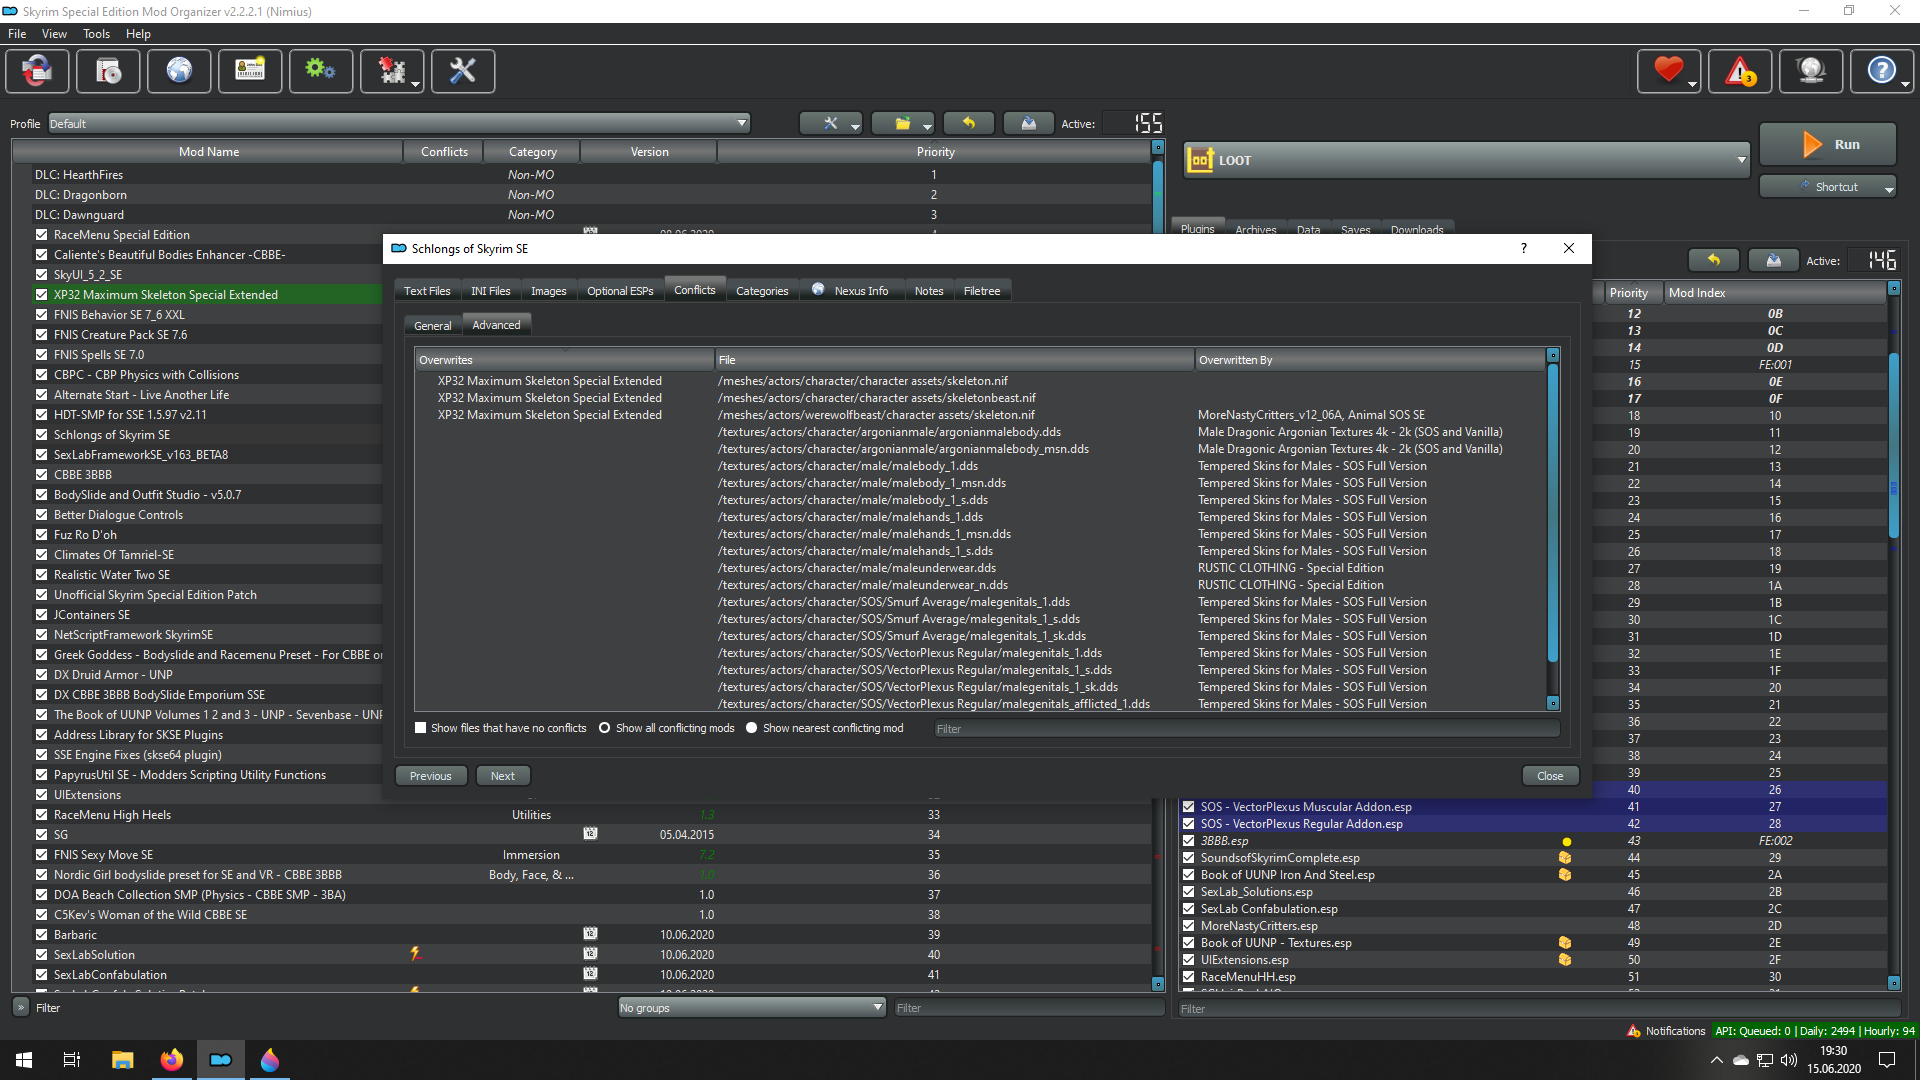Uncheck 3BBB.esp plugin

pyautogui.click(x=1189, y=841)
